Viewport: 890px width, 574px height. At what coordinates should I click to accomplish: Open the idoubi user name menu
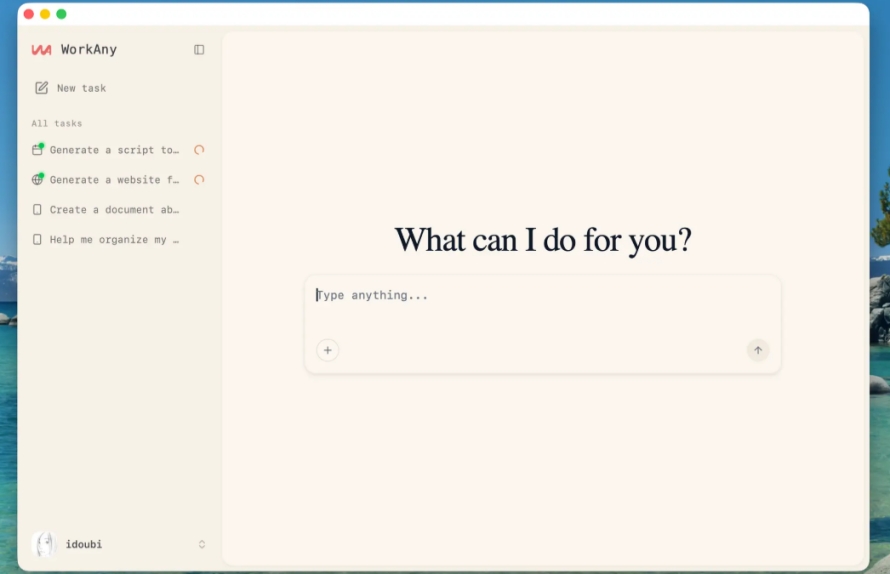coord(83,544)
